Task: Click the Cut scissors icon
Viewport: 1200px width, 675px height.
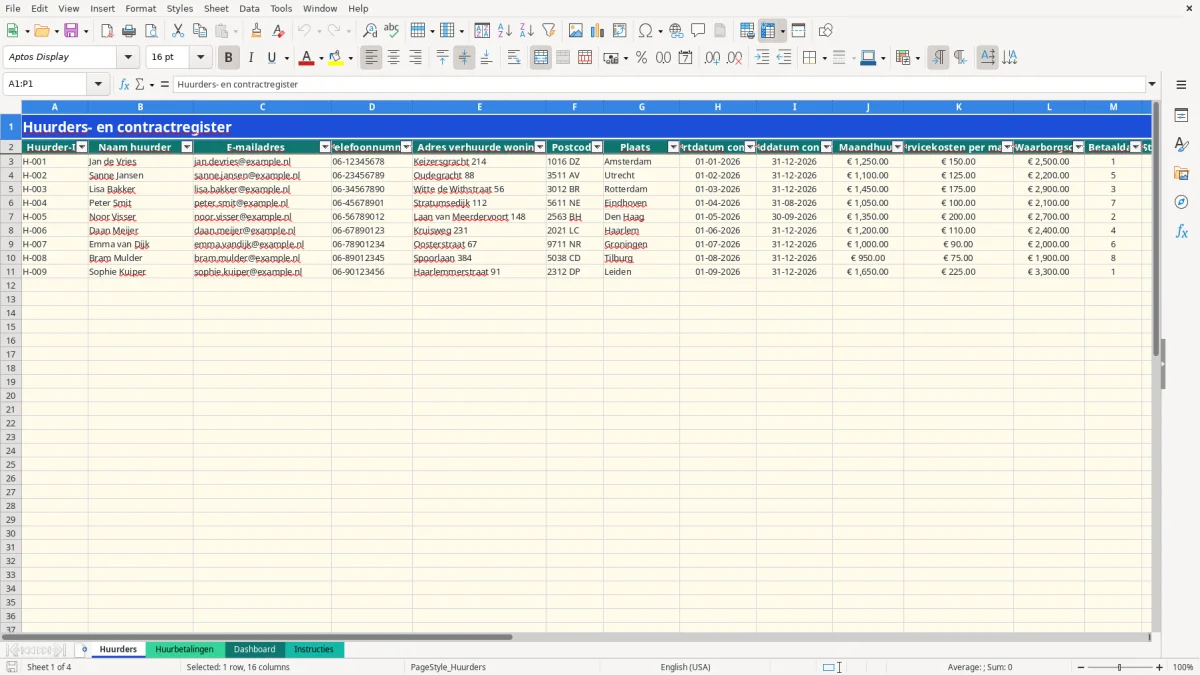Action: point(178,31)
